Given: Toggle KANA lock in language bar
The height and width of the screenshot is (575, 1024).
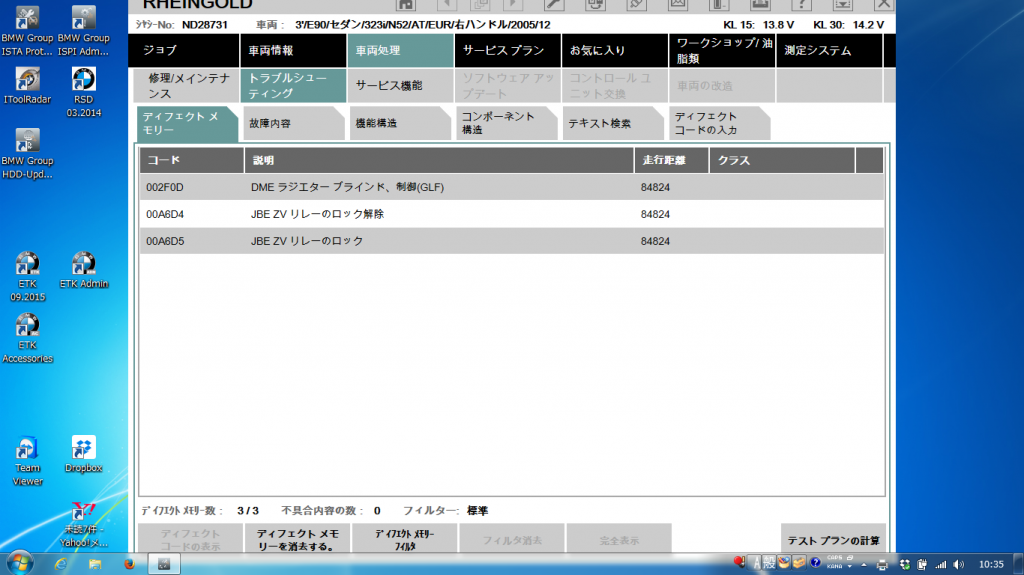Looking at the screenshot, I should tap(834, 566).
